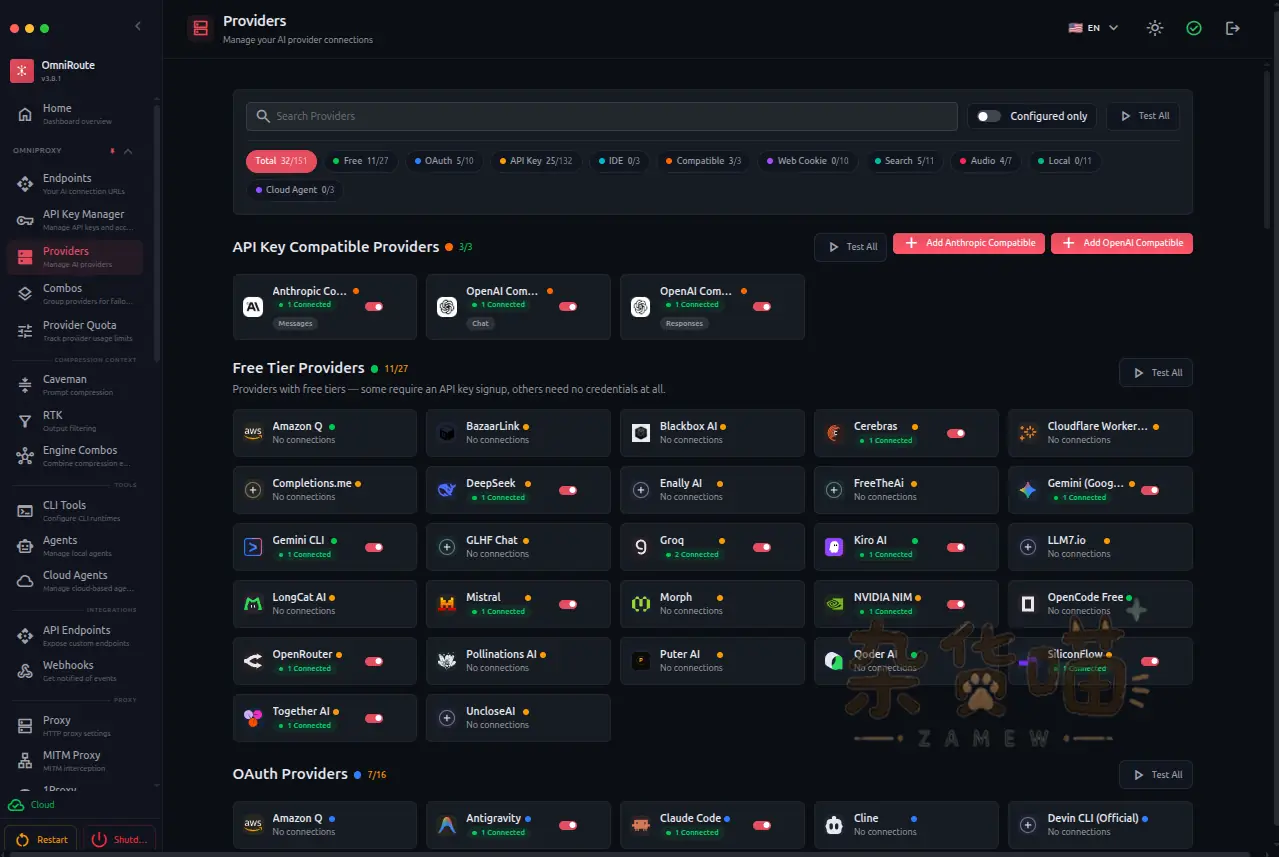Click the Together AI provider logo
1279x857 pixels.
[x=253, y=718]
